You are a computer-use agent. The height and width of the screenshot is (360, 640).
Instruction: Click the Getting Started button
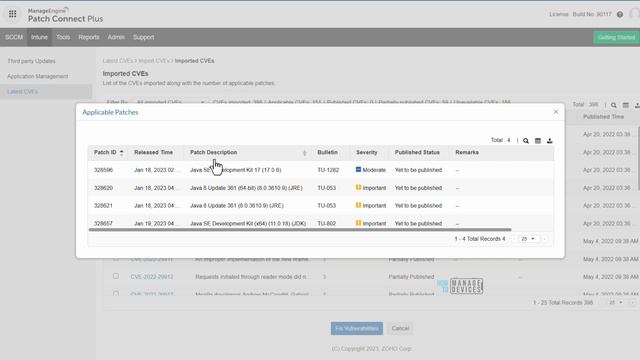point(616,37)
